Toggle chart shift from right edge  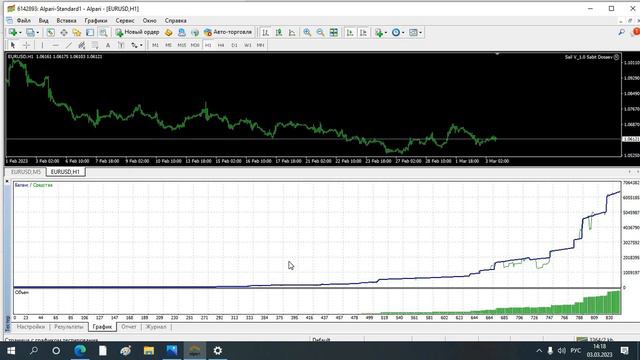click(363, 33)
